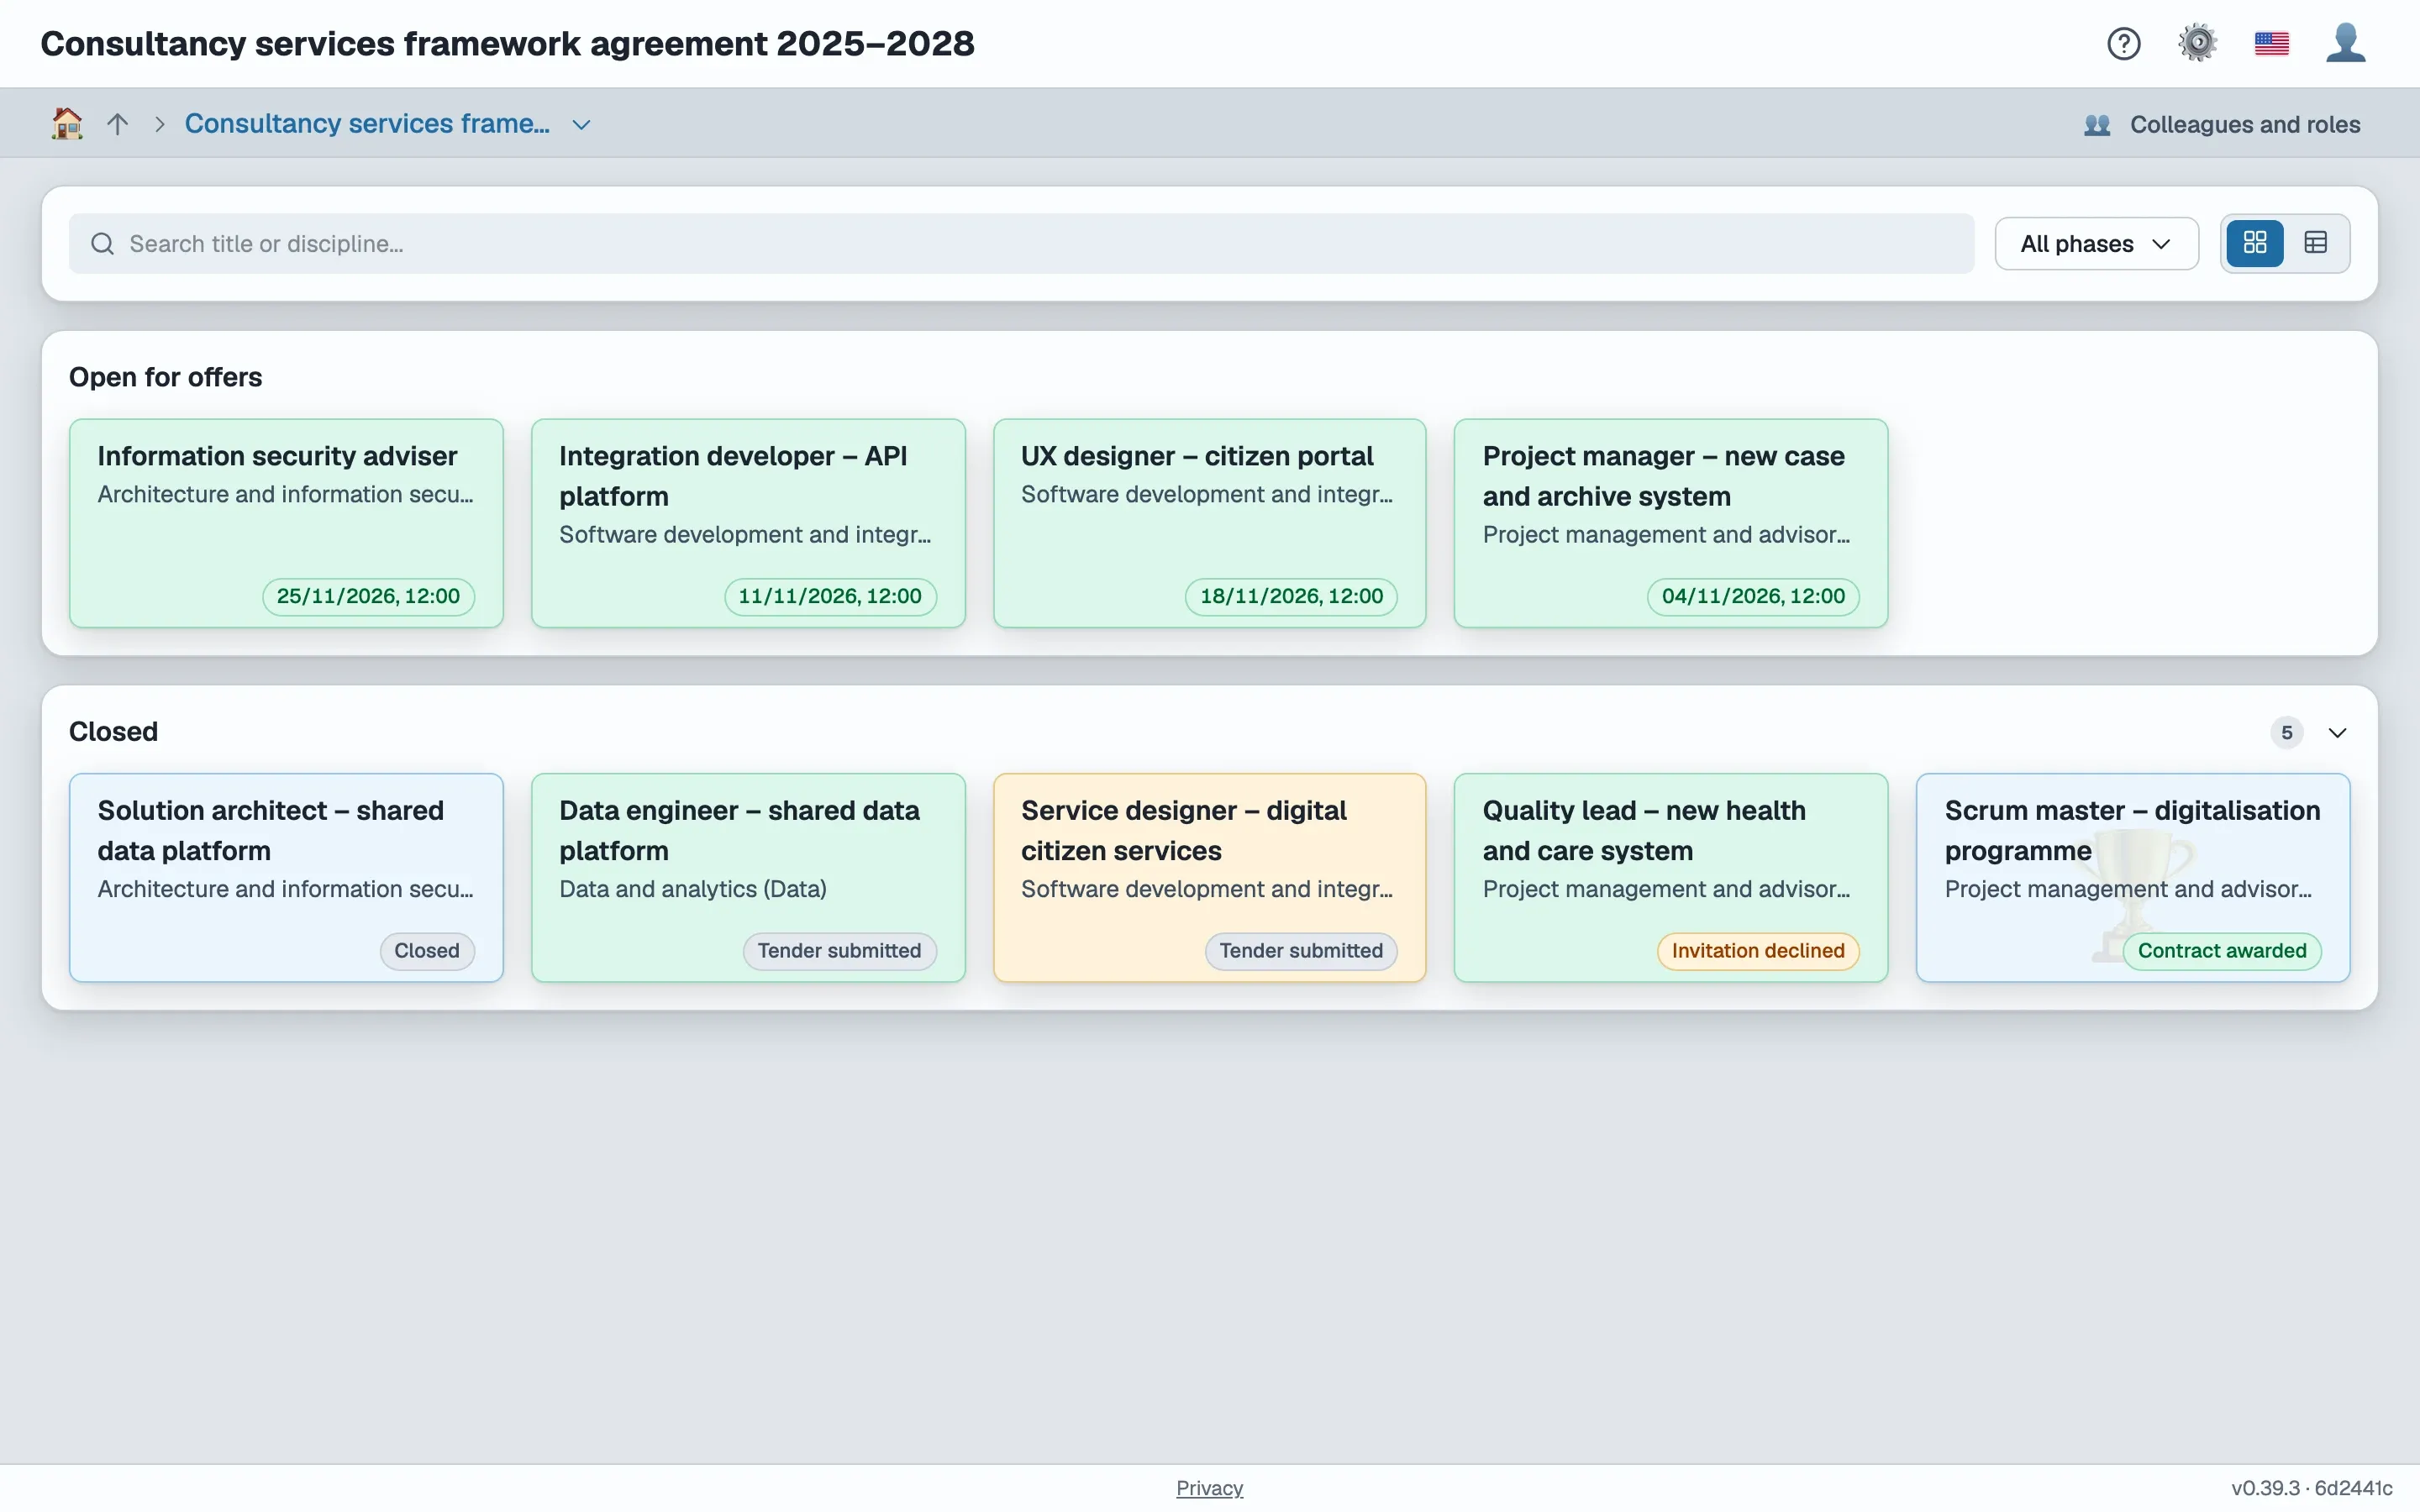
Task: Click the 25/11/2026, 12:00 deadline badge
Action: click(x=368, y=597)
